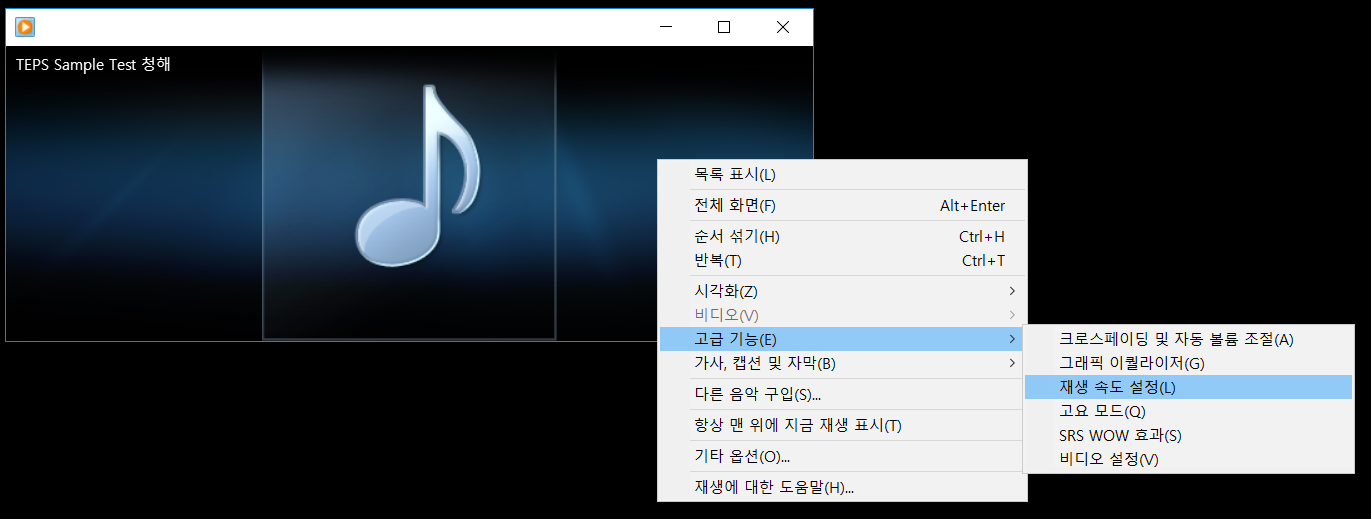Select 목록 표시(L) menu entry
The height and width of the screenshot is (519, 1371).
point(842,175)
